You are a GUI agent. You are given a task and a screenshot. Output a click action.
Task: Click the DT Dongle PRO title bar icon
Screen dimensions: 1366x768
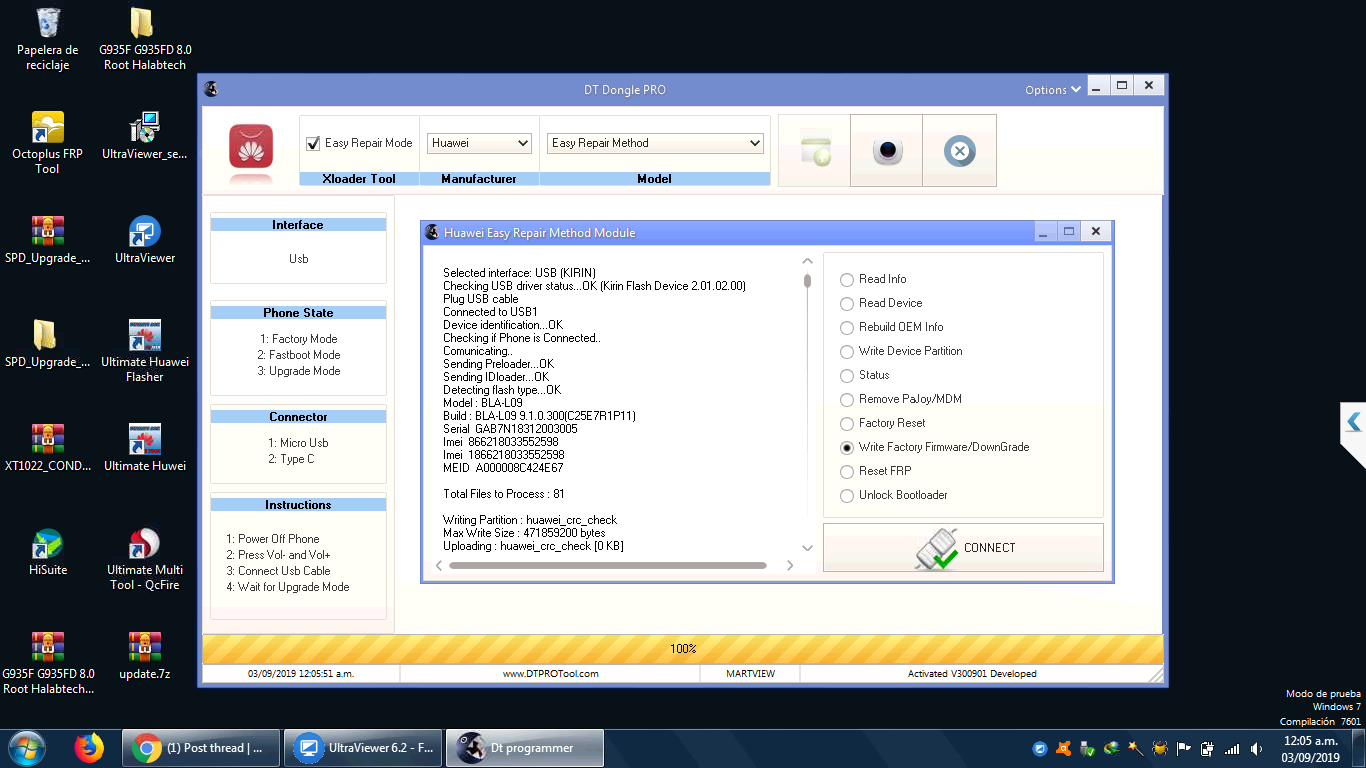click(211, 89)
